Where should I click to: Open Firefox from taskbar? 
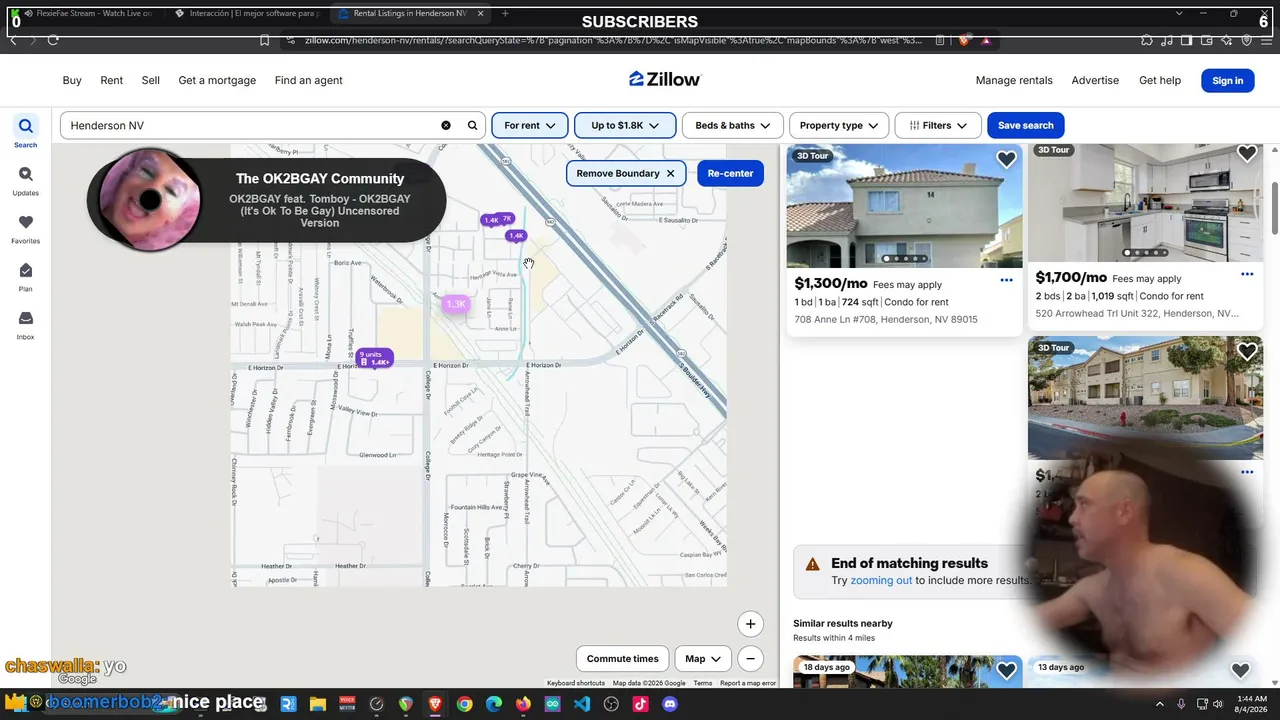pyautogui.click(x=523, y=704)
